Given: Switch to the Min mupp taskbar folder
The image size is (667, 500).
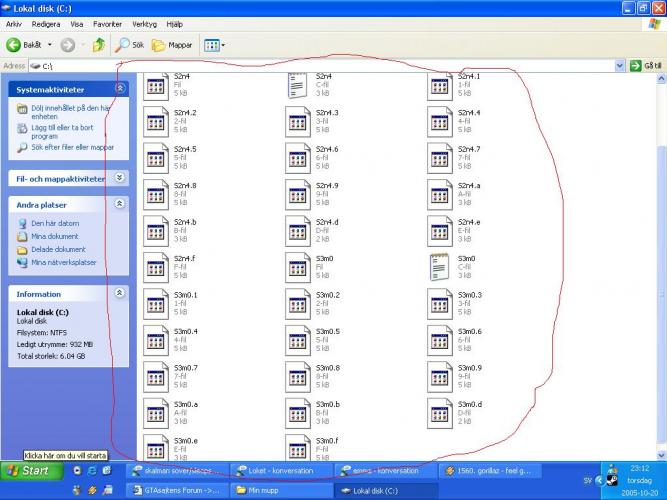Looking at the screenshot, I should tap(281, 491).
